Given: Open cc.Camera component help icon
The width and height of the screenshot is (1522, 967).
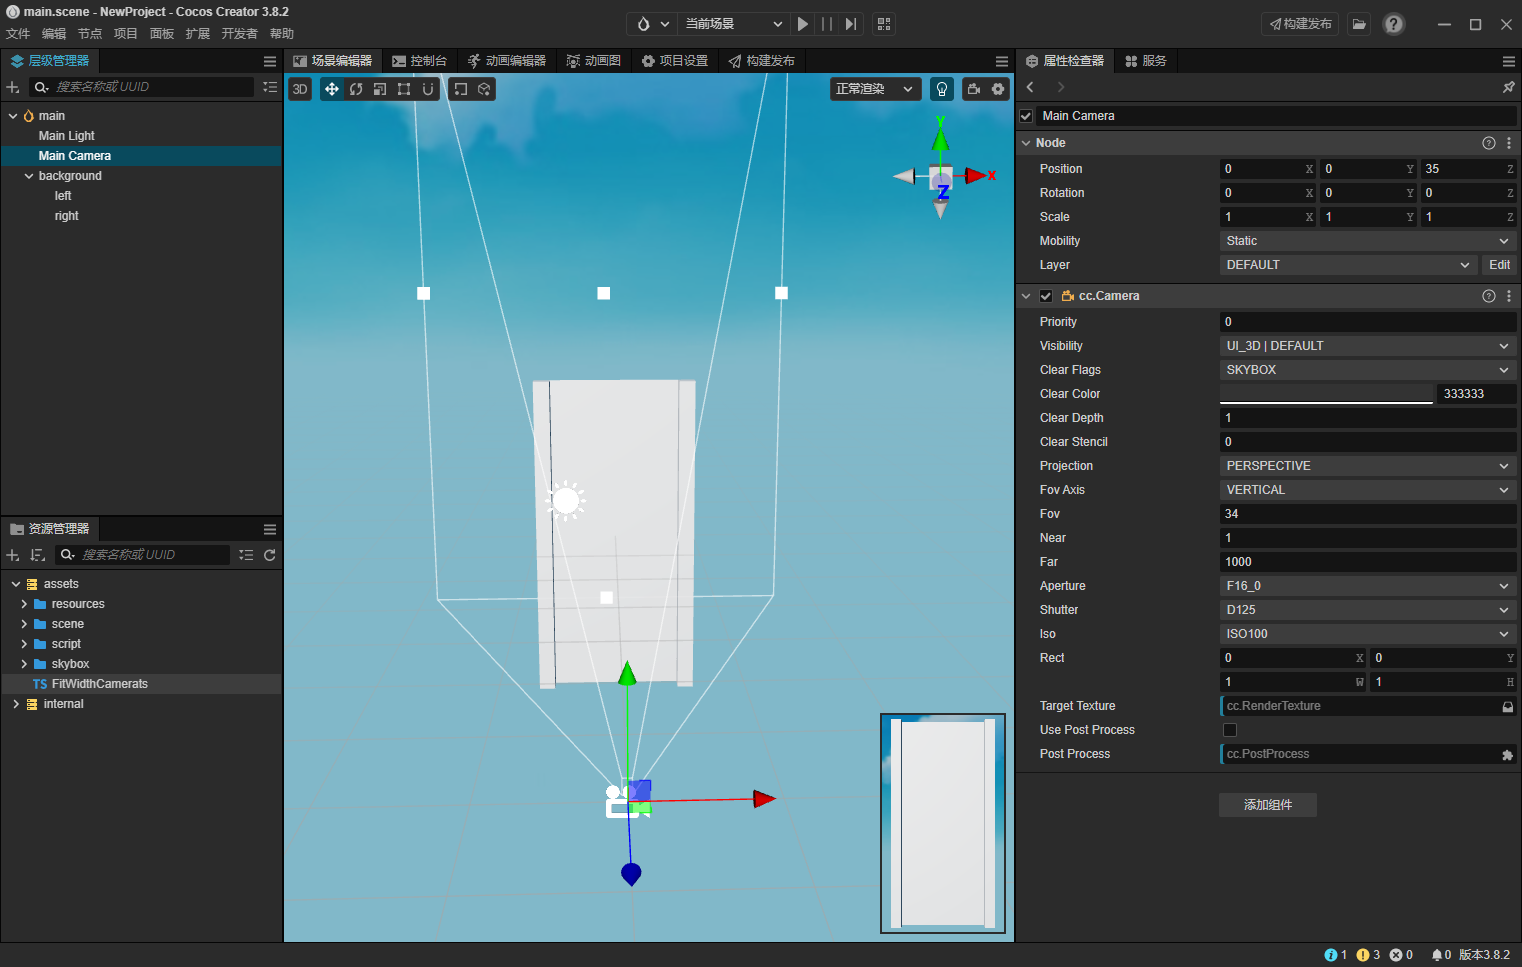Looking at the screenshot, I should 1489,296.
